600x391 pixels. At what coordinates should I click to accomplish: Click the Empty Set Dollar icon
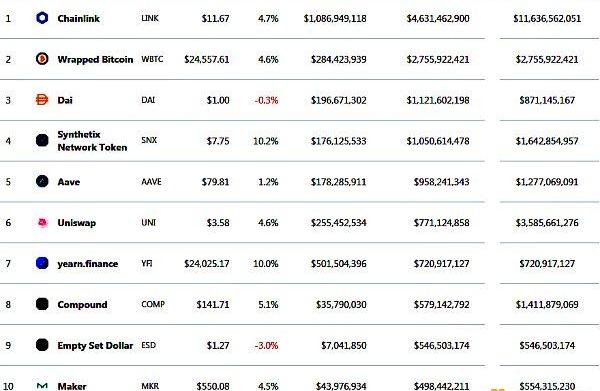coord(42,345)
